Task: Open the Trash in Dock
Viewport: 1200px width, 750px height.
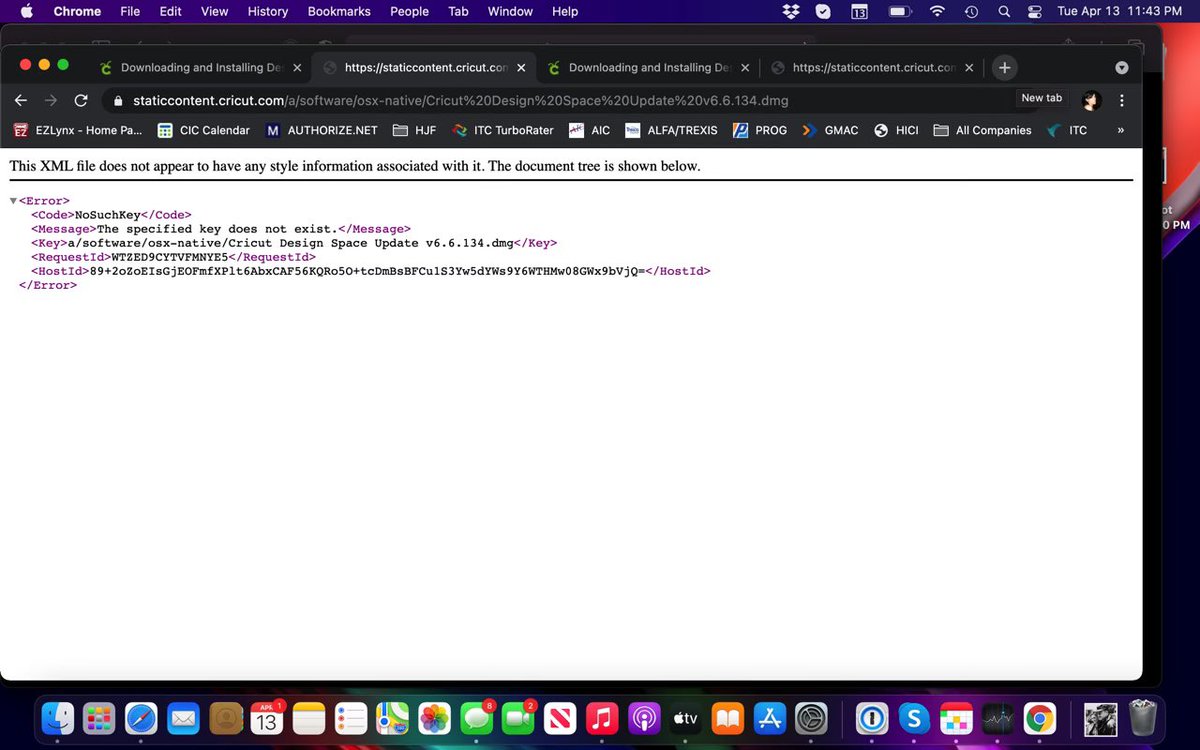Action: [1142, 718]
